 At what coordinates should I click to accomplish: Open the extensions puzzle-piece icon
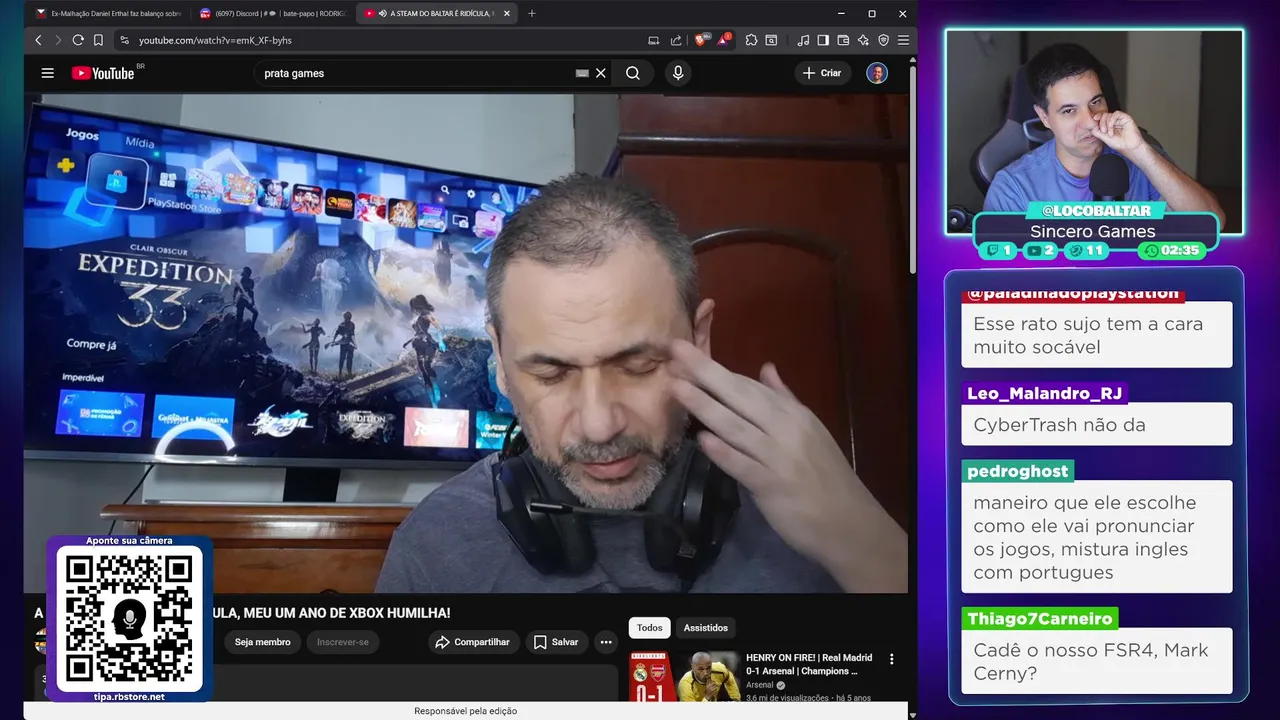tap(751, 40)
